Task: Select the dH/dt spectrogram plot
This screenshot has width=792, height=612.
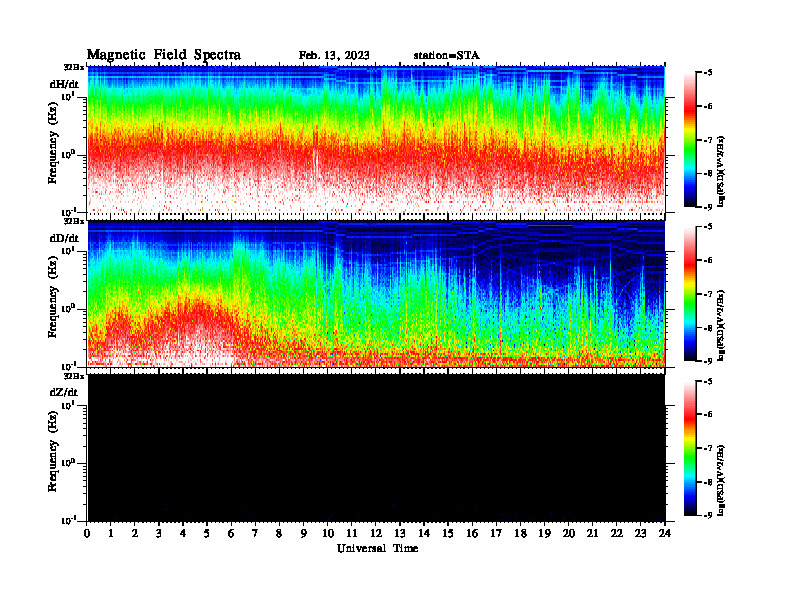Action: coord(376,139)
